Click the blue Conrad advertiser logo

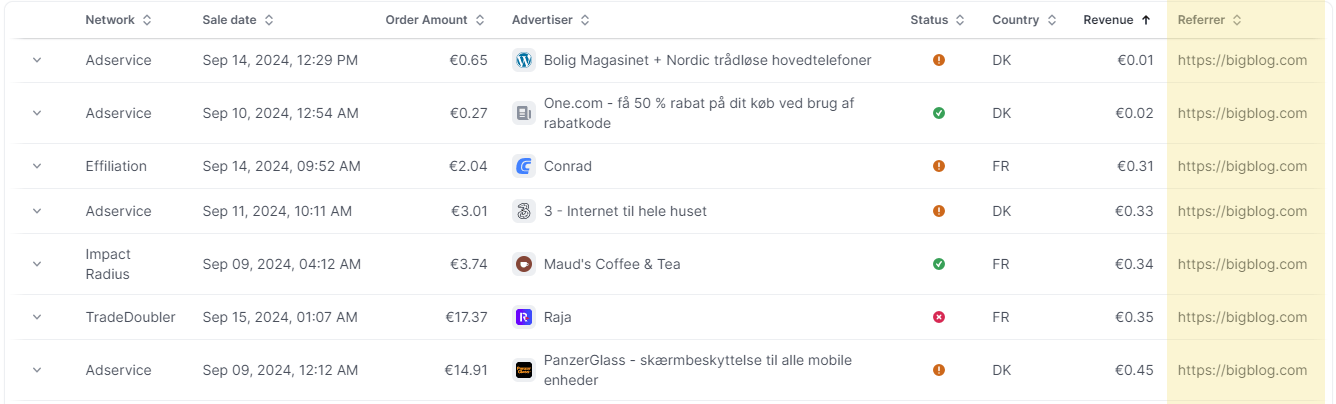[x=523, y=166]
